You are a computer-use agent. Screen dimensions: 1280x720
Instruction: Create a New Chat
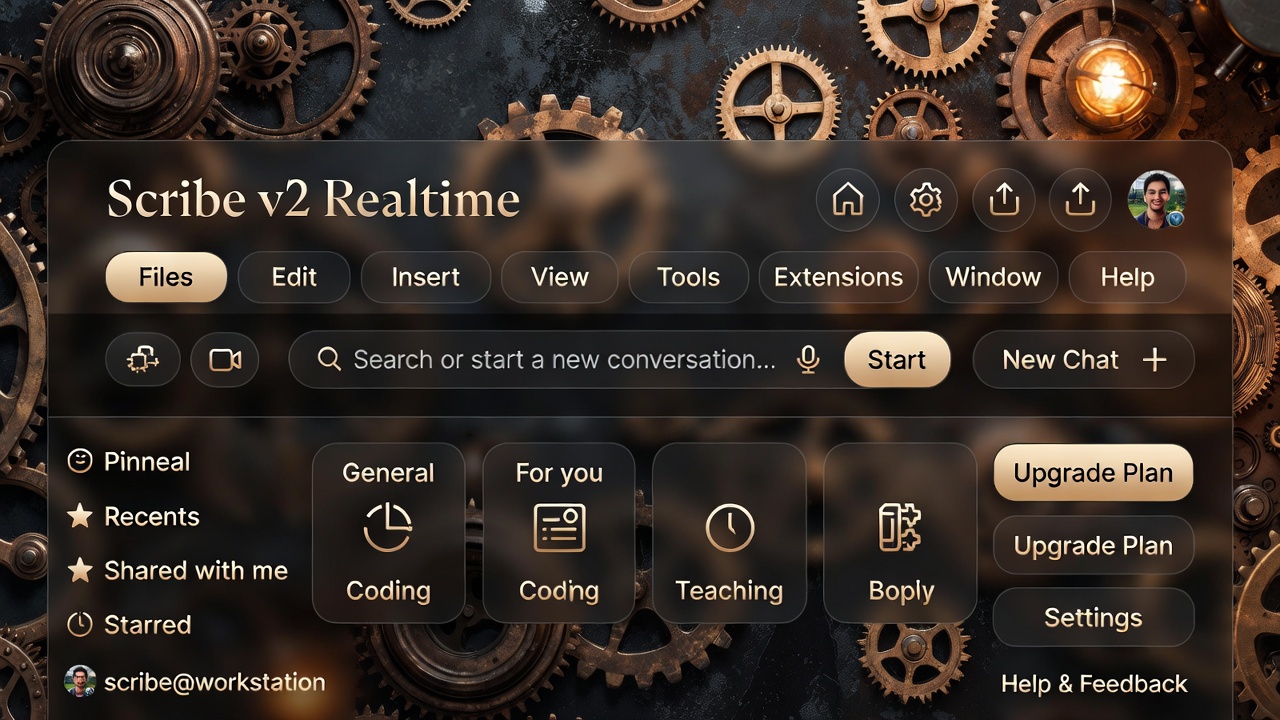pyautogui.click(x=1082, y=360)
